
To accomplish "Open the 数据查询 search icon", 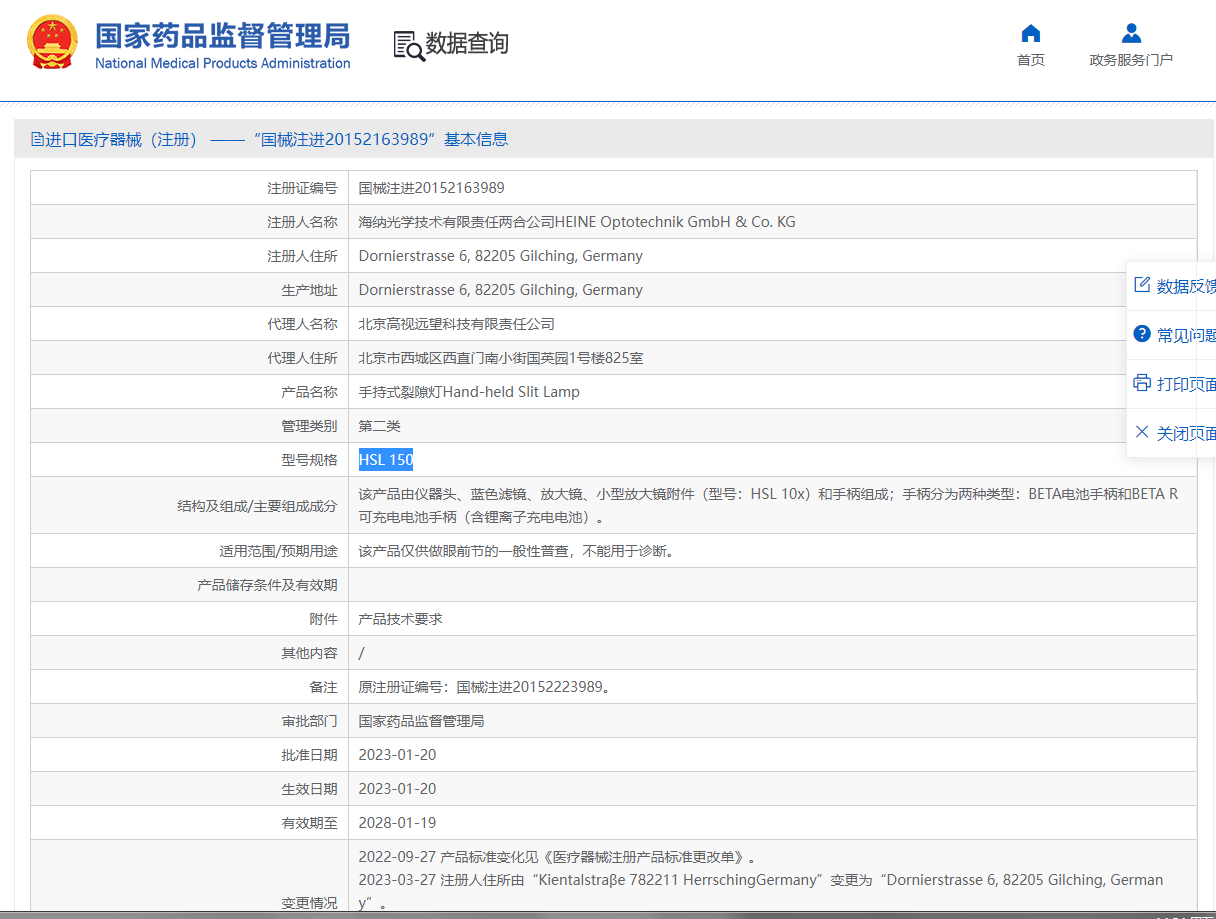I will tap(409, 45).
